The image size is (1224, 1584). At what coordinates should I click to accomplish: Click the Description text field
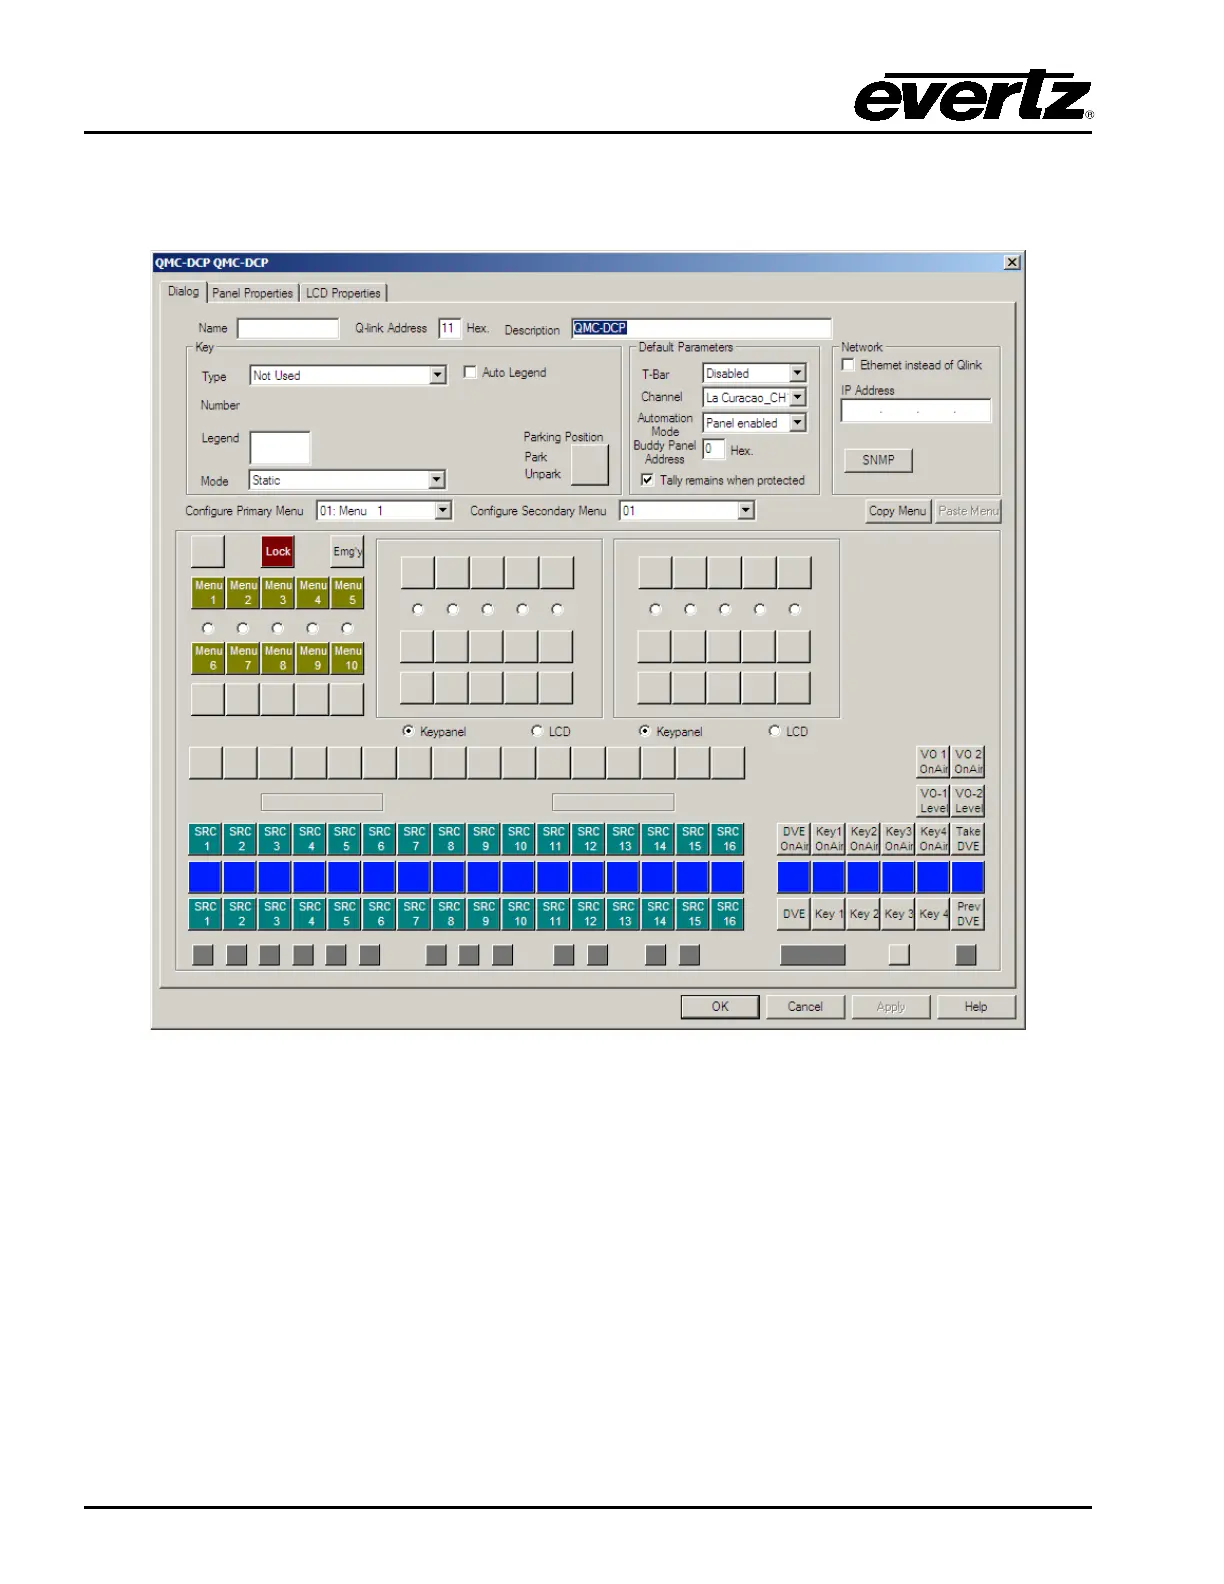pos(701,328)
